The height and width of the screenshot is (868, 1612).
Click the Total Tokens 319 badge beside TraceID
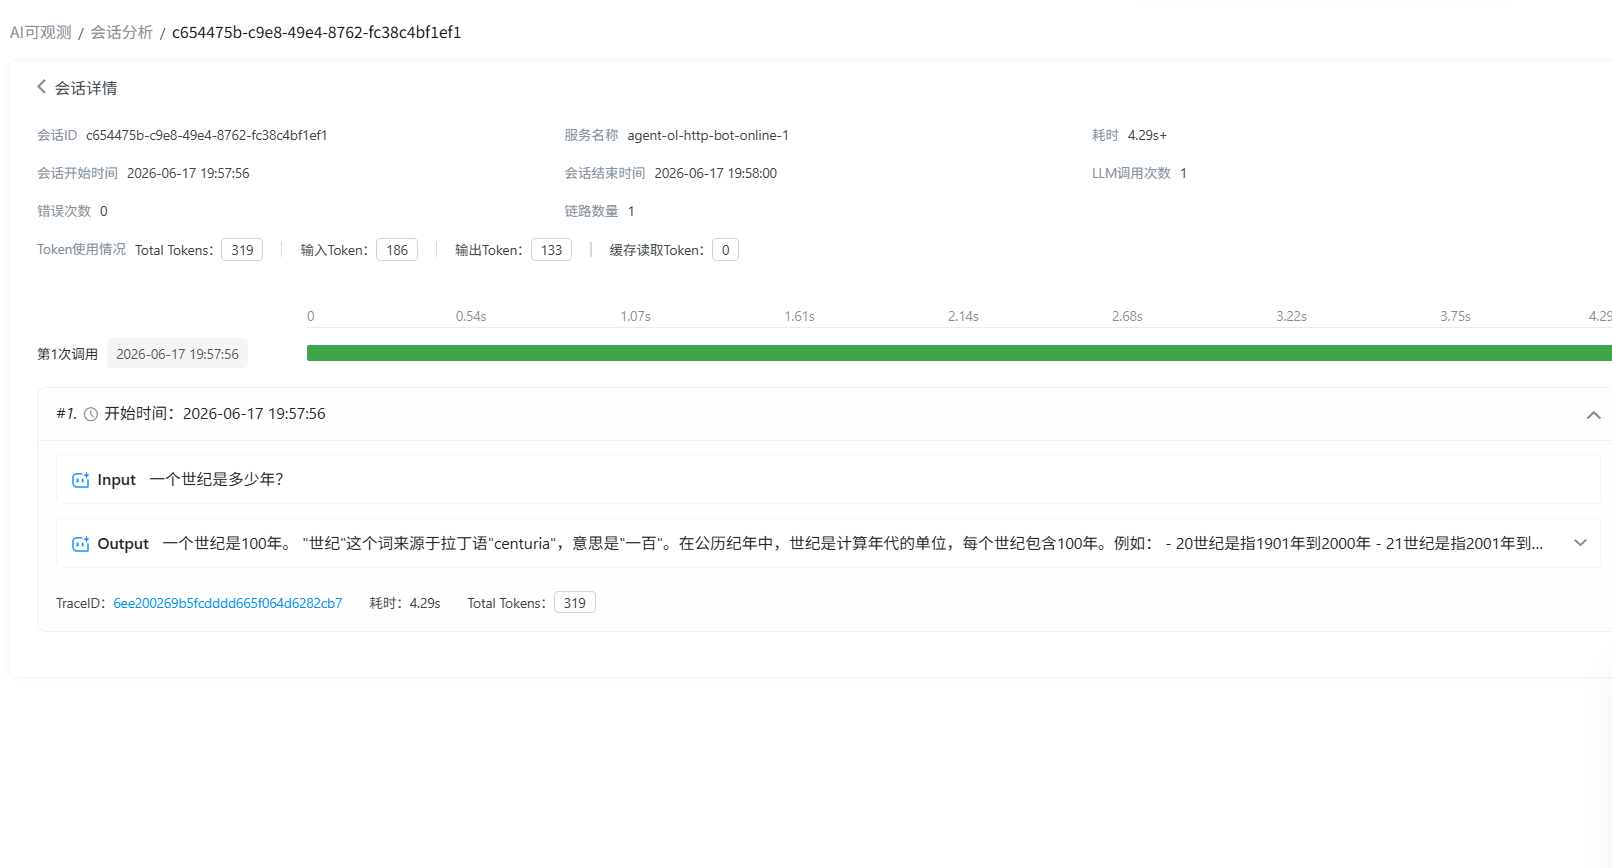[x=575, y=603]
